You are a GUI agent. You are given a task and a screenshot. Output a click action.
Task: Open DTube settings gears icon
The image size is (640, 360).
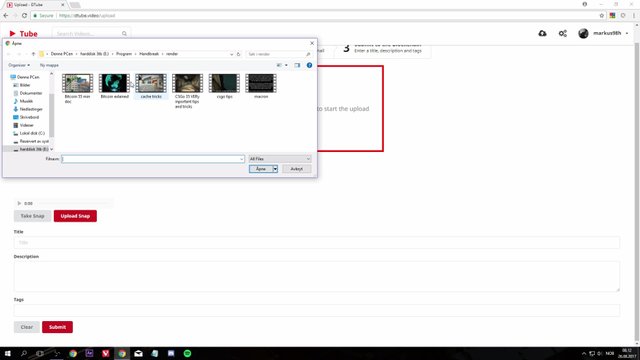(x=563, y=33)
